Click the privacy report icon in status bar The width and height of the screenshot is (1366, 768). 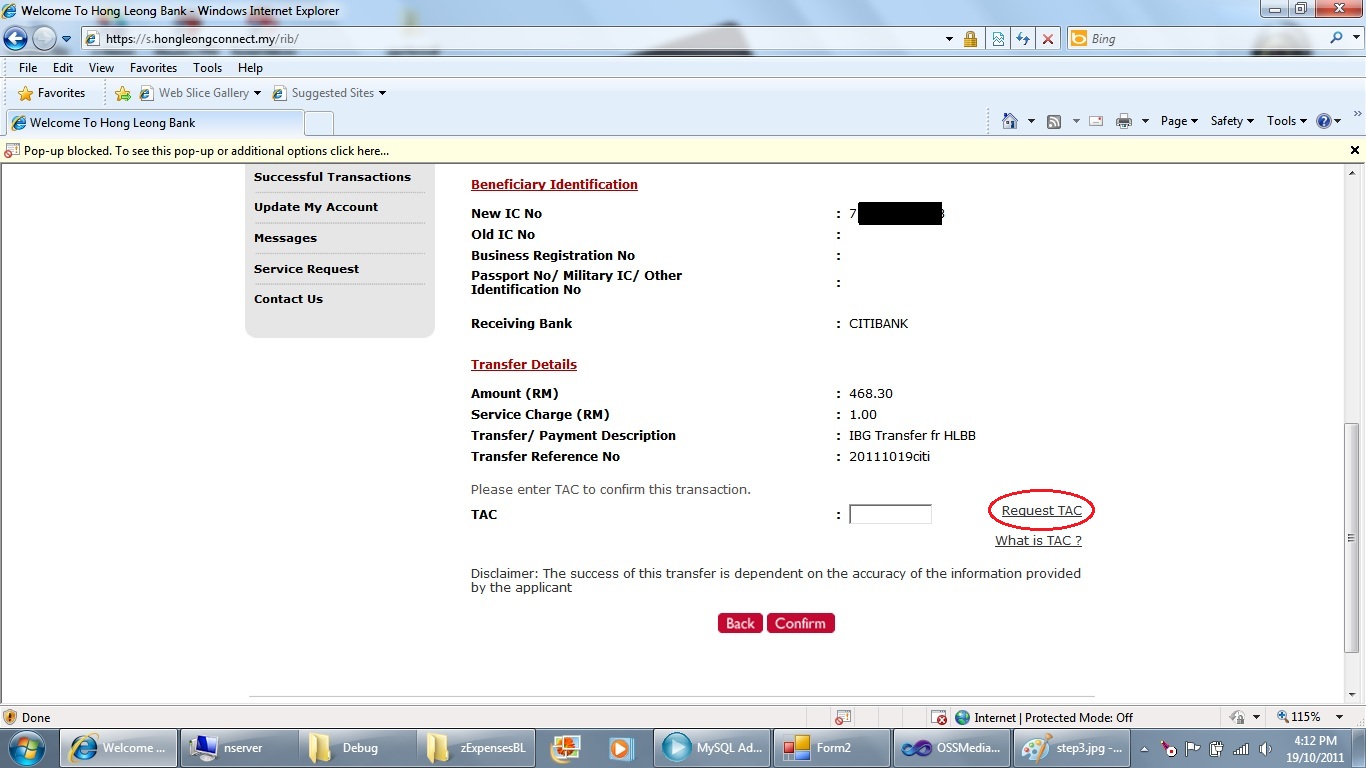[x=939, y=717]
